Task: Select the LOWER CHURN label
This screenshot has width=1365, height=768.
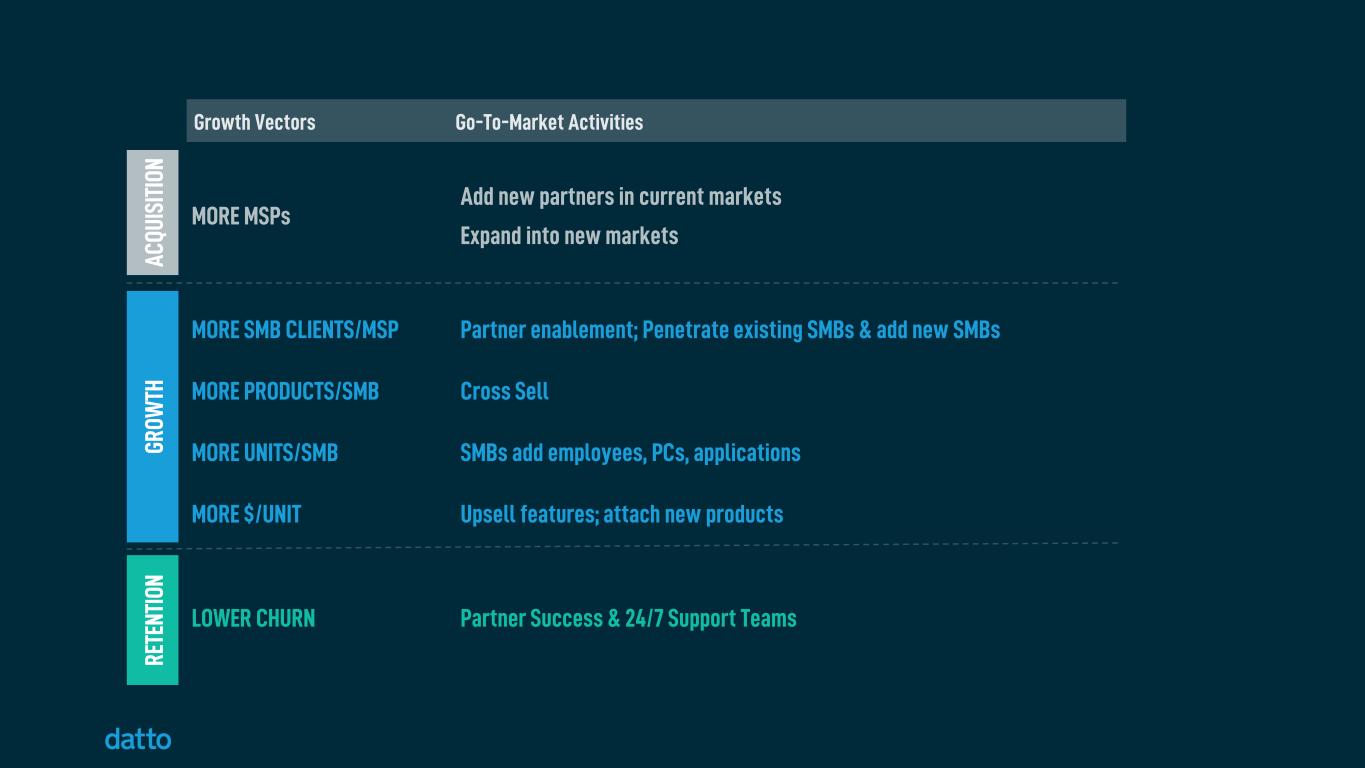Action: pos(253,618)
